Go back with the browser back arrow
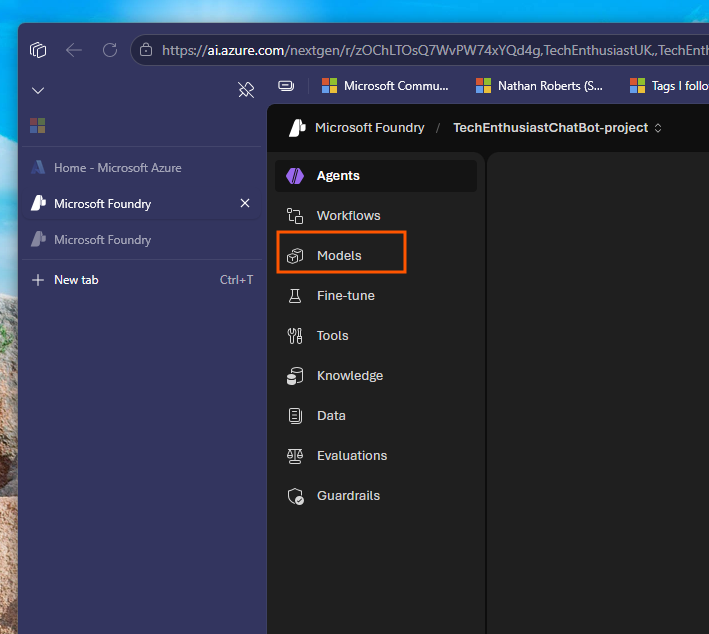The height and width of the screenshot is (634, 709). pyautogui.click(x=74, y=50)
